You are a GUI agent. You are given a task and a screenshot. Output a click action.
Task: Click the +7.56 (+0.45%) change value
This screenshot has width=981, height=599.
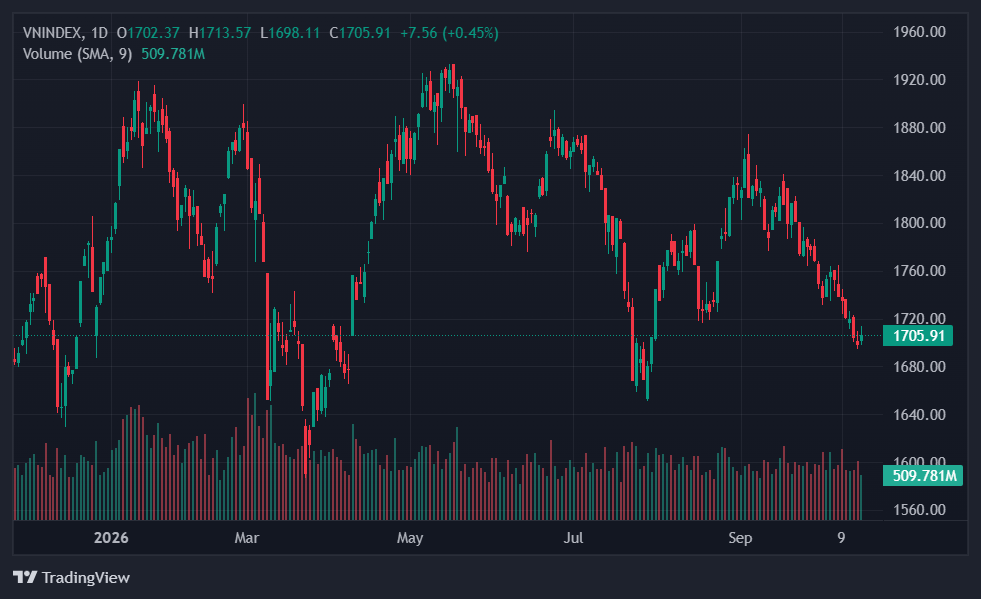coord(449,33)
